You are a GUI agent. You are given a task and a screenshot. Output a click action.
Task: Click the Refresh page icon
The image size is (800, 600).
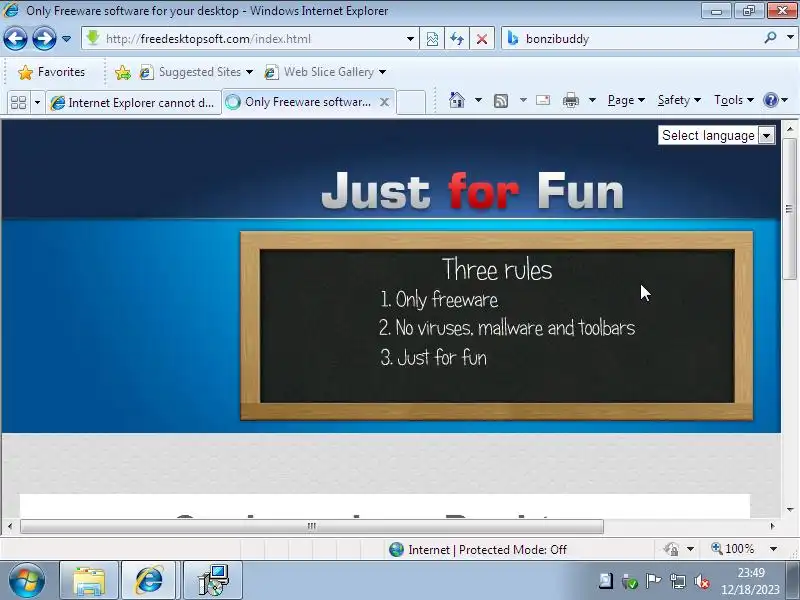457,39
